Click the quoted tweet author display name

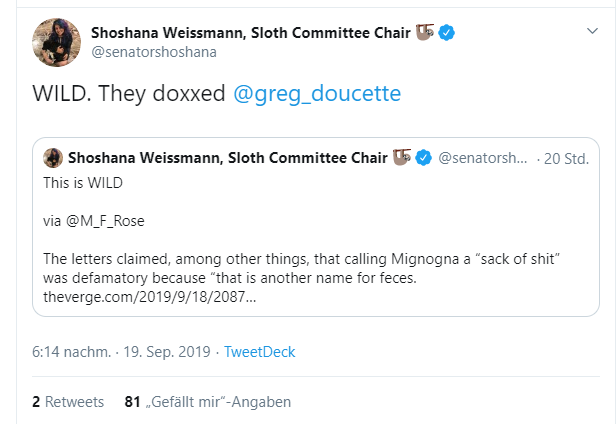pos(228,158)
